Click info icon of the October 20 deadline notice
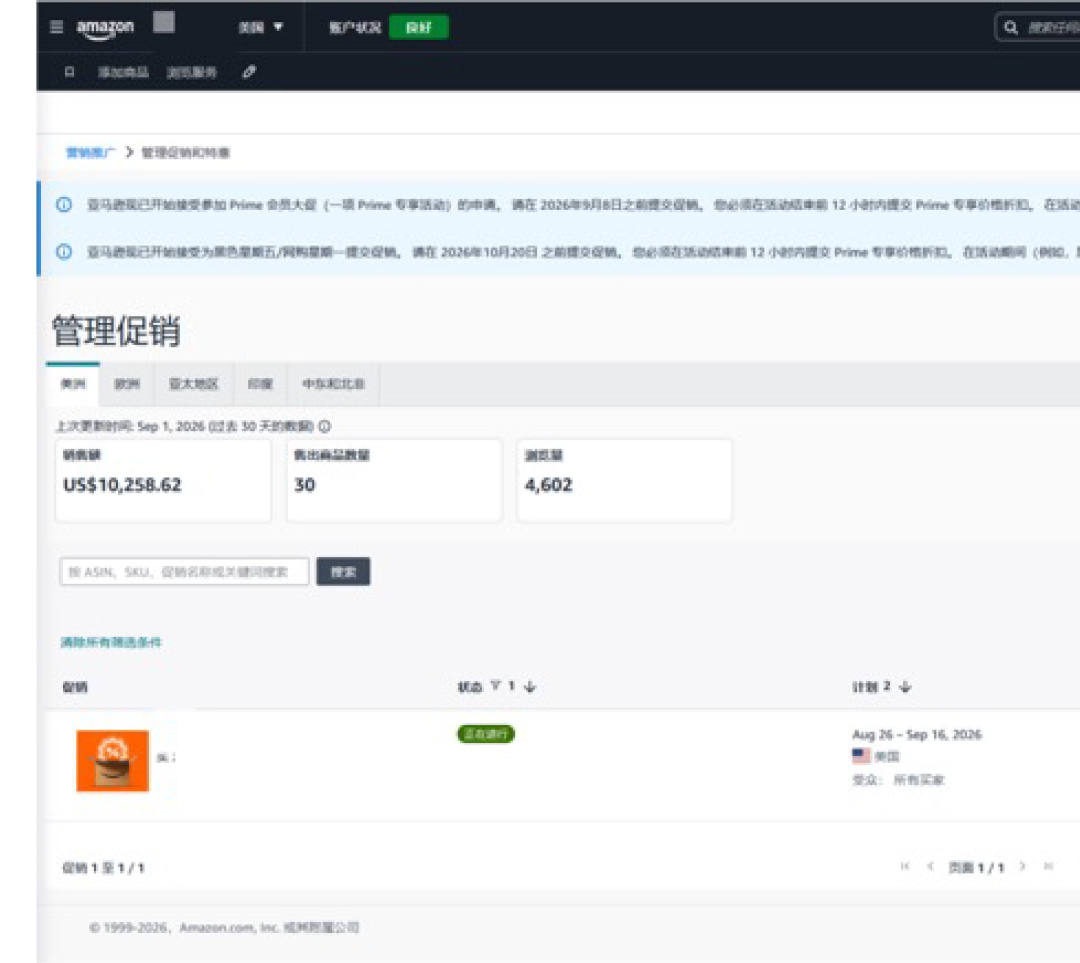The width and height of the screenshot is (1080, 963). (x=63, y=251)
